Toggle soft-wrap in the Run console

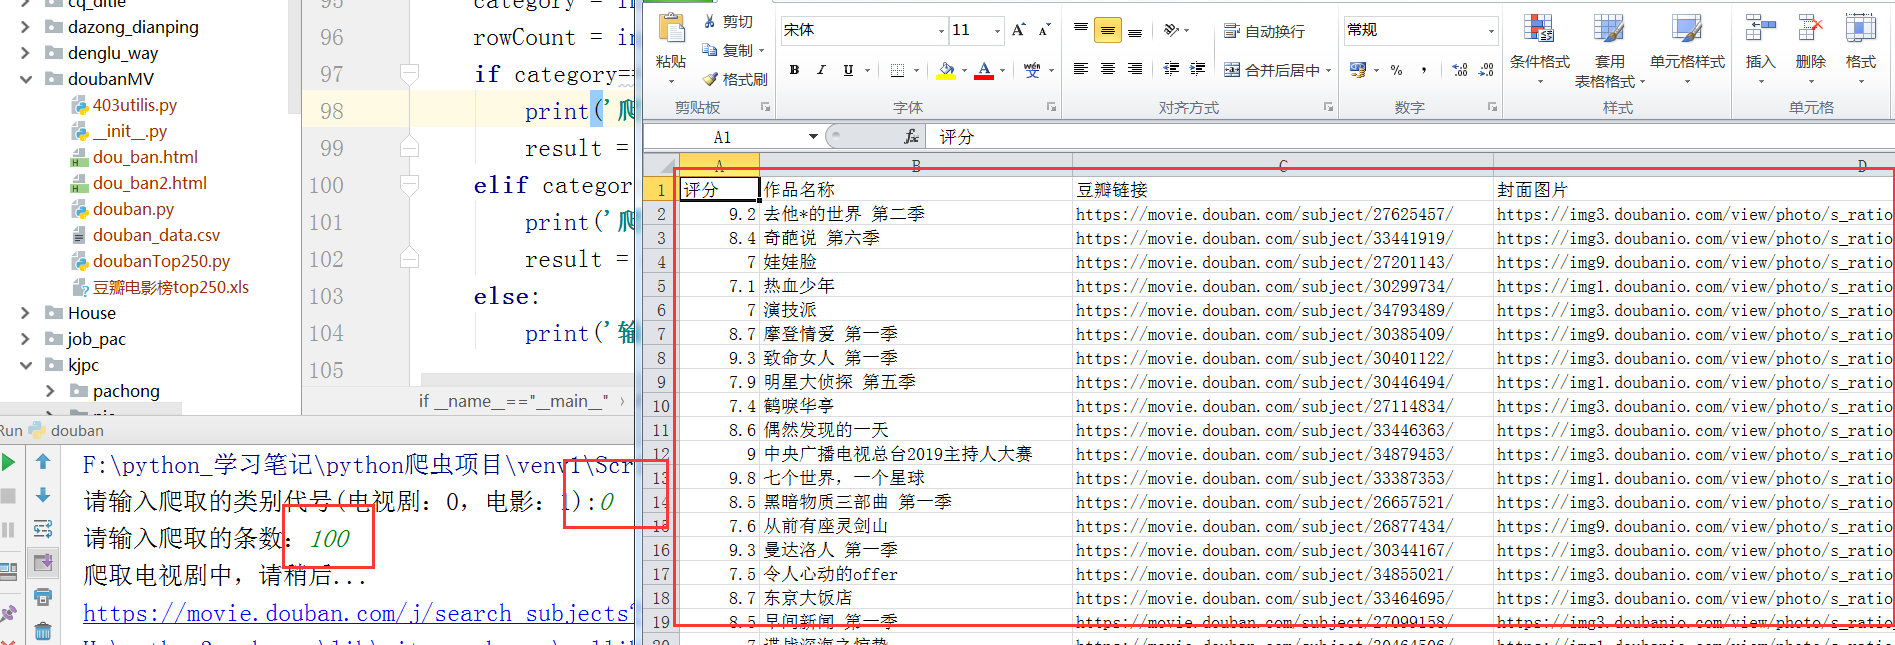click(x=43, y=529)
